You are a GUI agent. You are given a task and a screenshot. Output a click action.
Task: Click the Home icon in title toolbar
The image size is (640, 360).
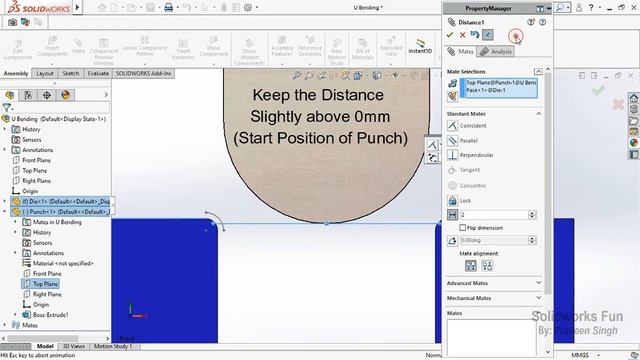tap(102, 7)
